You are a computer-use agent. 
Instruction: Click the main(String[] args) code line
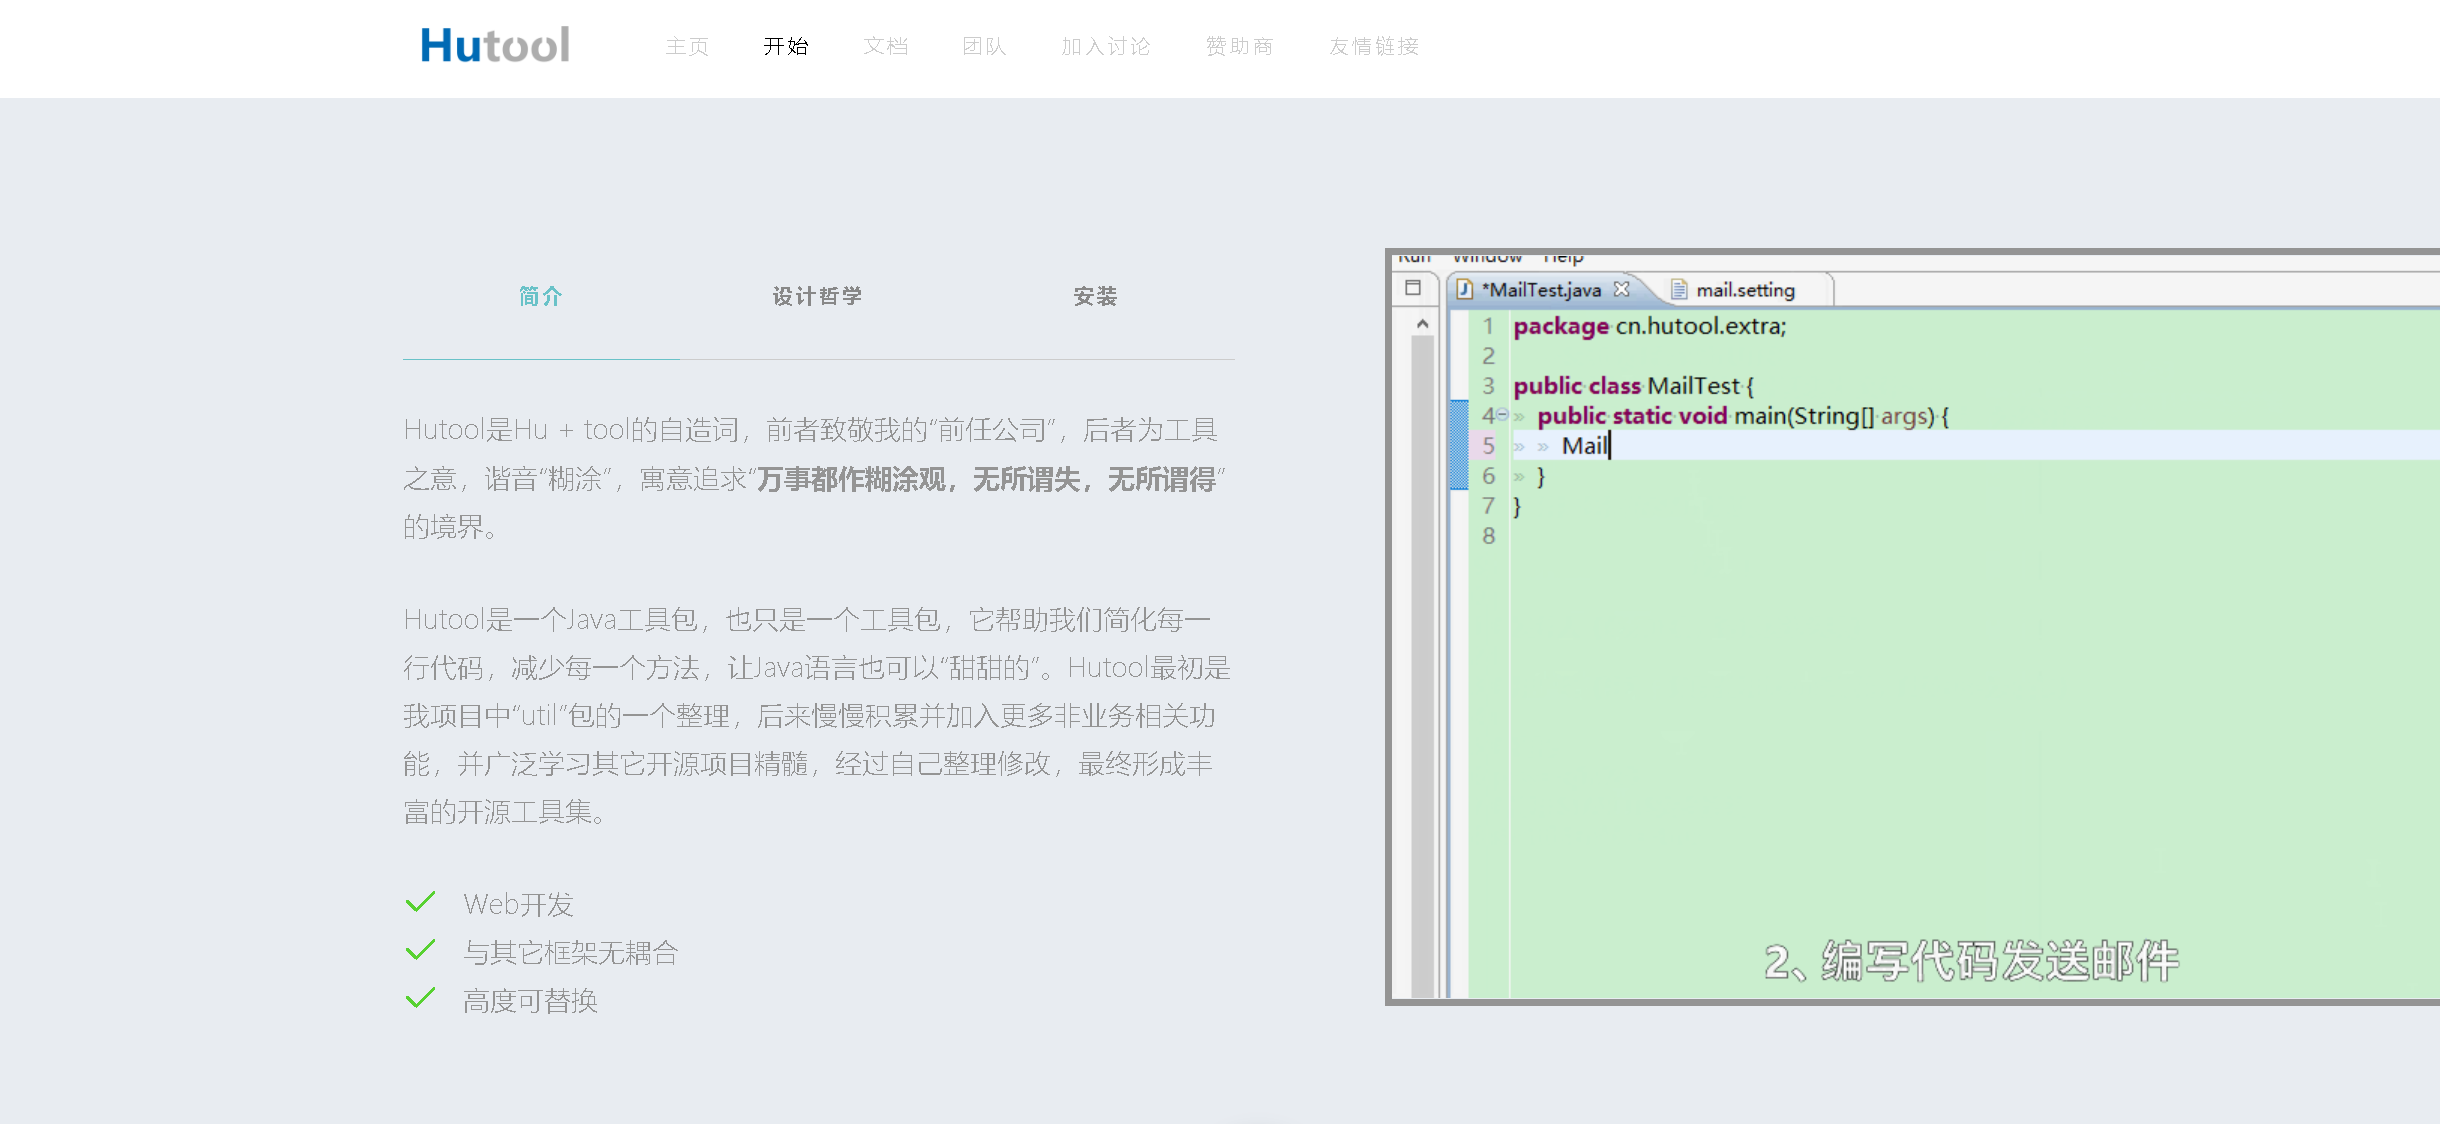(x=1743, y=416)
